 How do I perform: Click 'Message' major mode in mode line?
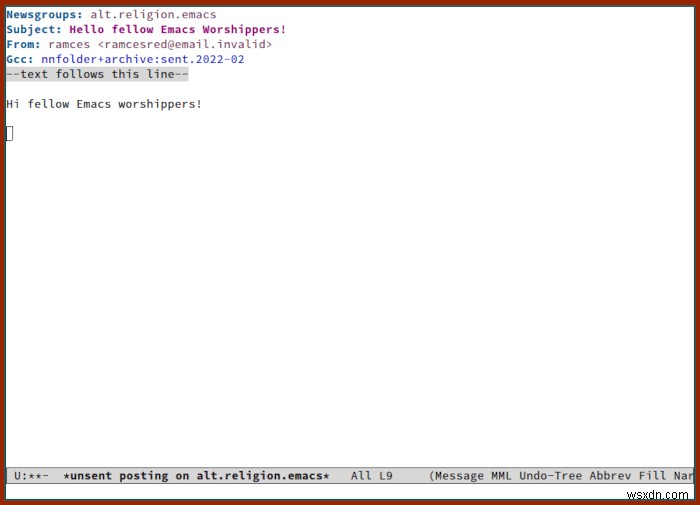click(459, 476)
